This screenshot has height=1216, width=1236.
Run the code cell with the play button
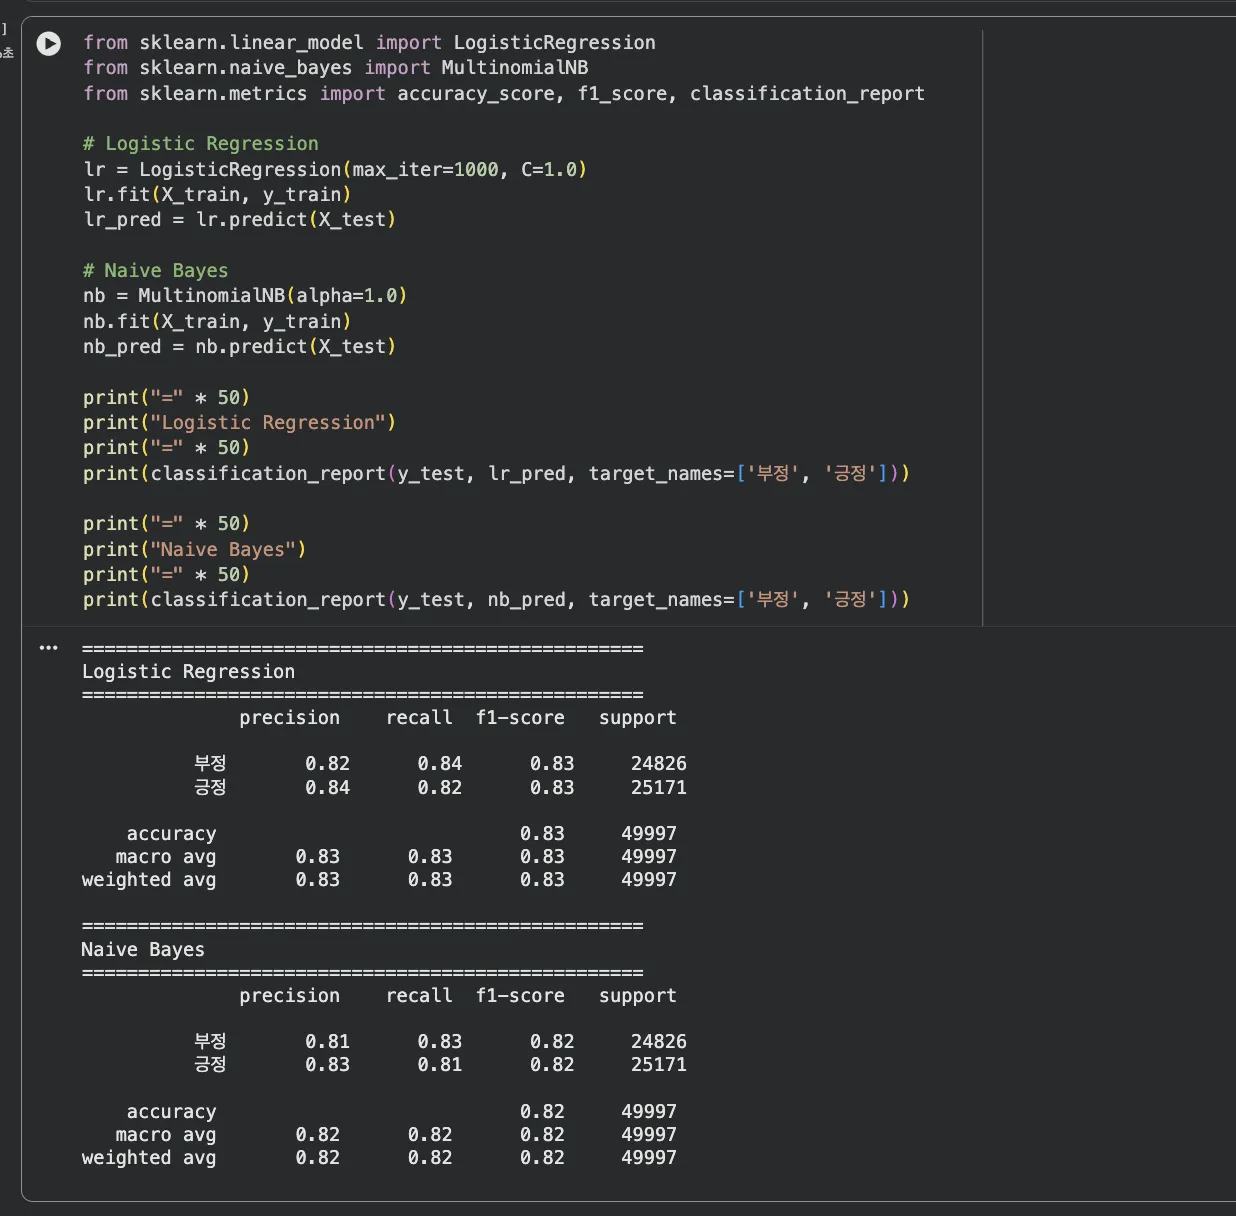point(48,44)
